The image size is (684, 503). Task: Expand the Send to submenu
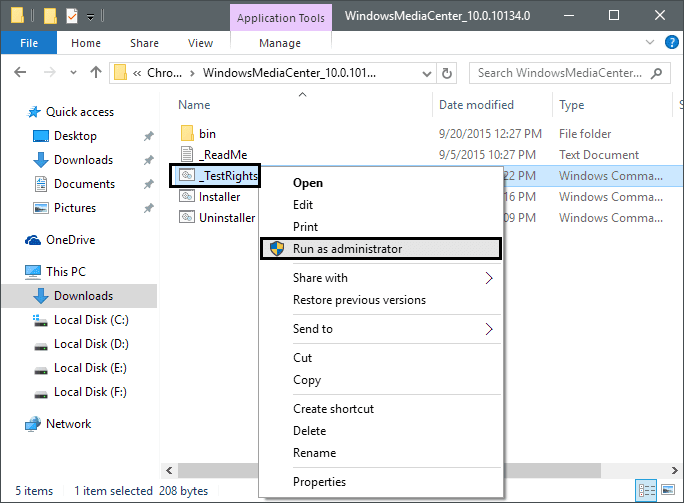click(381, 329)
